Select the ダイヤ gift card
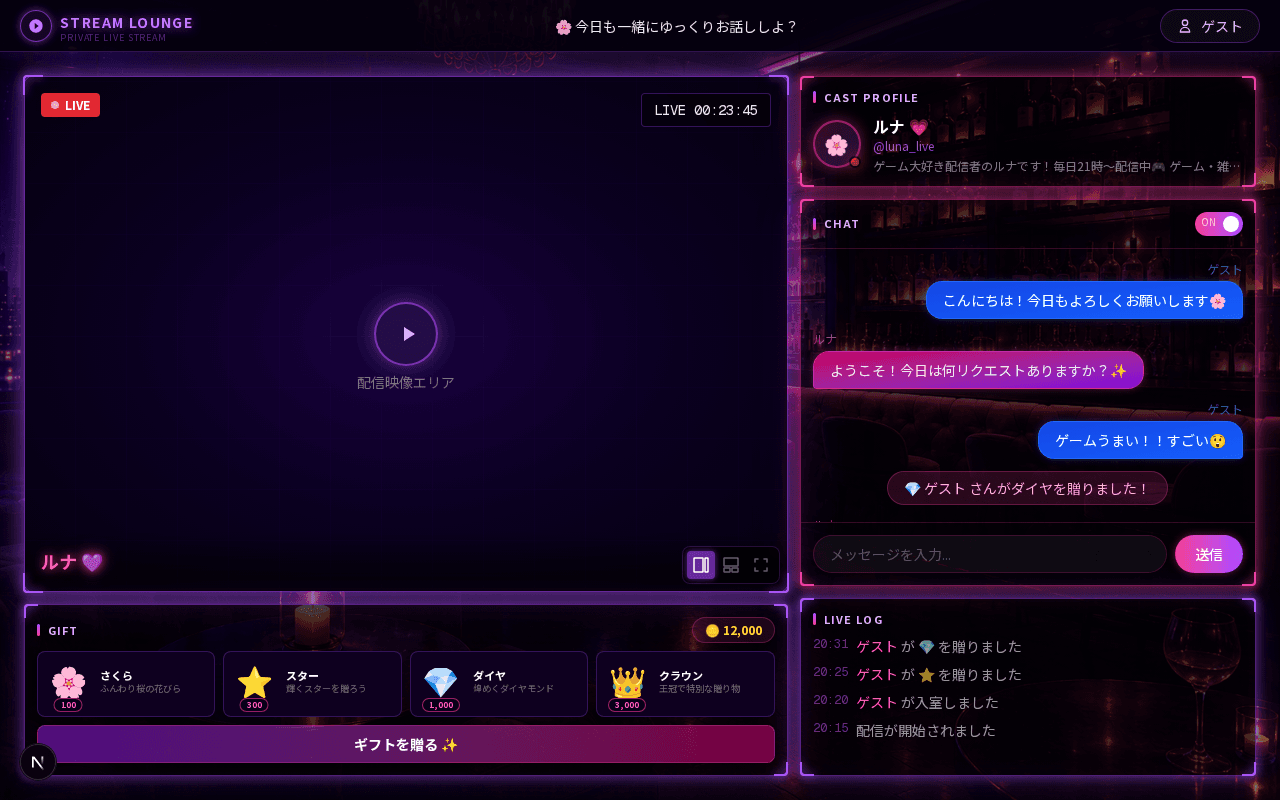This screenshot has height=800, width=1280. point(499,684)
